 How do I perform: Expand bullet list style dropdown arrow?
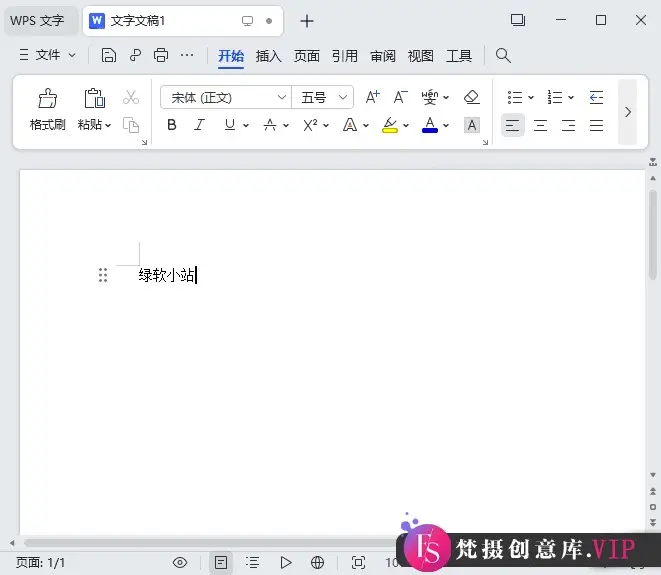531,97
